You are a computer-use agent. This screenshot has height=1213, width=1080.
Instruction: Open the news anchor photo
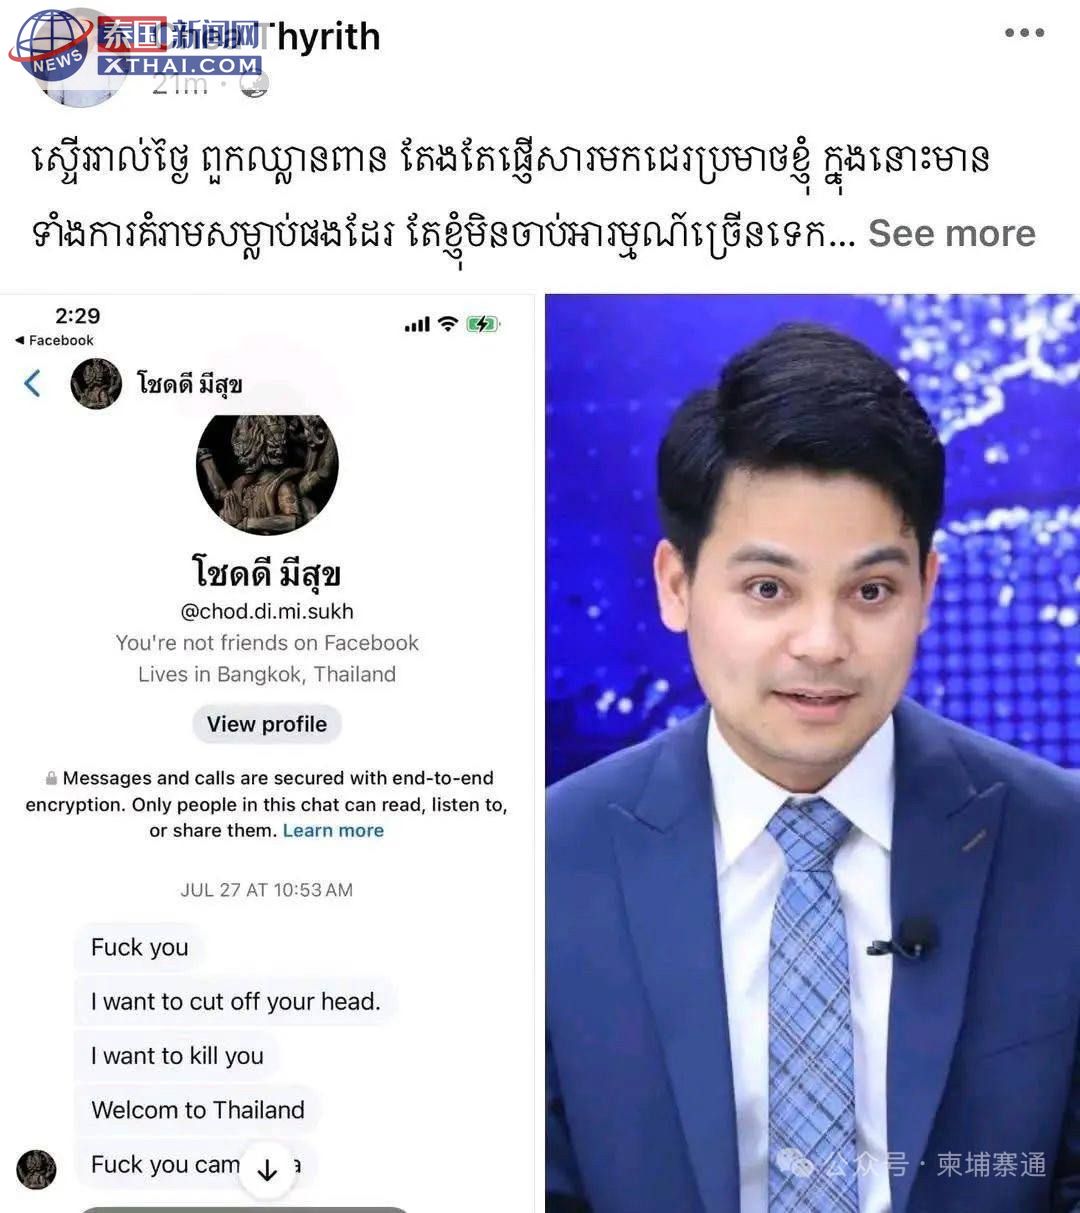[x=812, y=753]
